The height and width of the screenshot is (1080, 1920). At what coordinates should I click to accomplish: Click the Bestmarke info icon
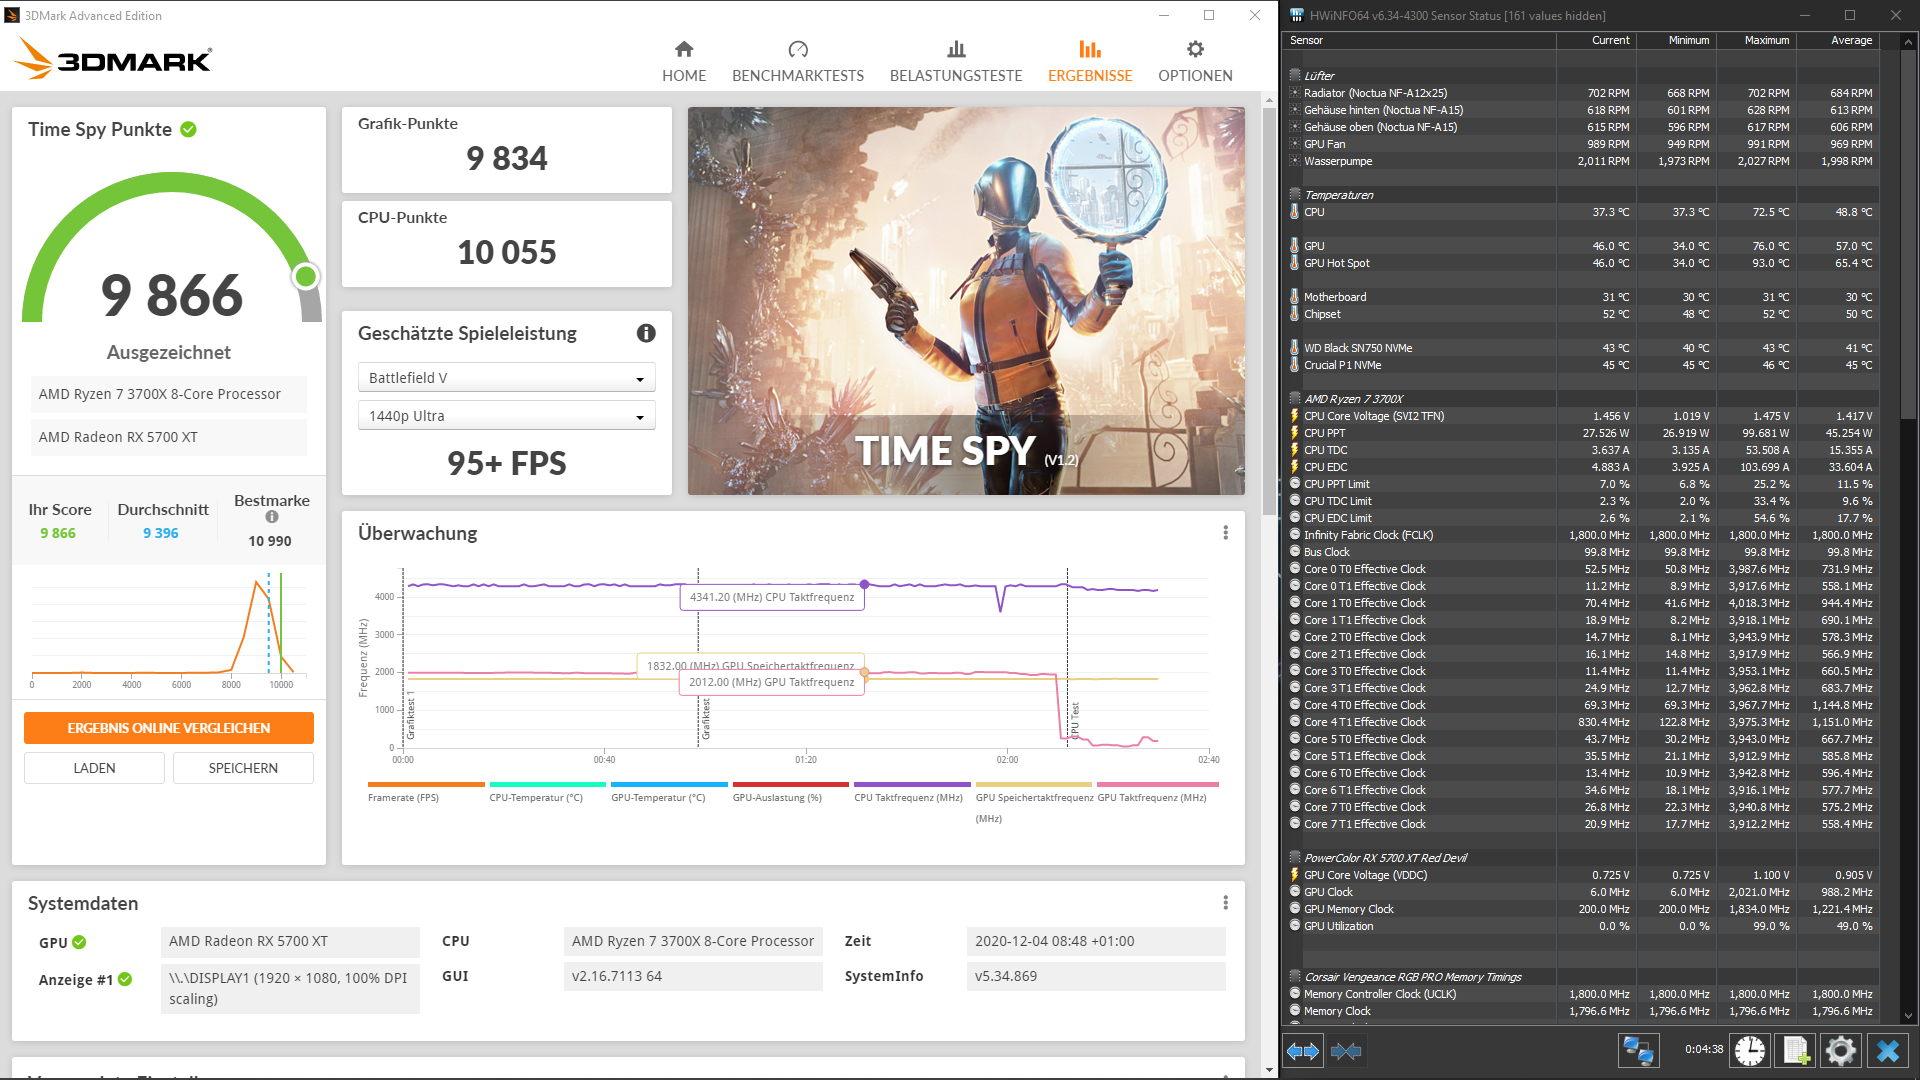[x=272, y=517]
